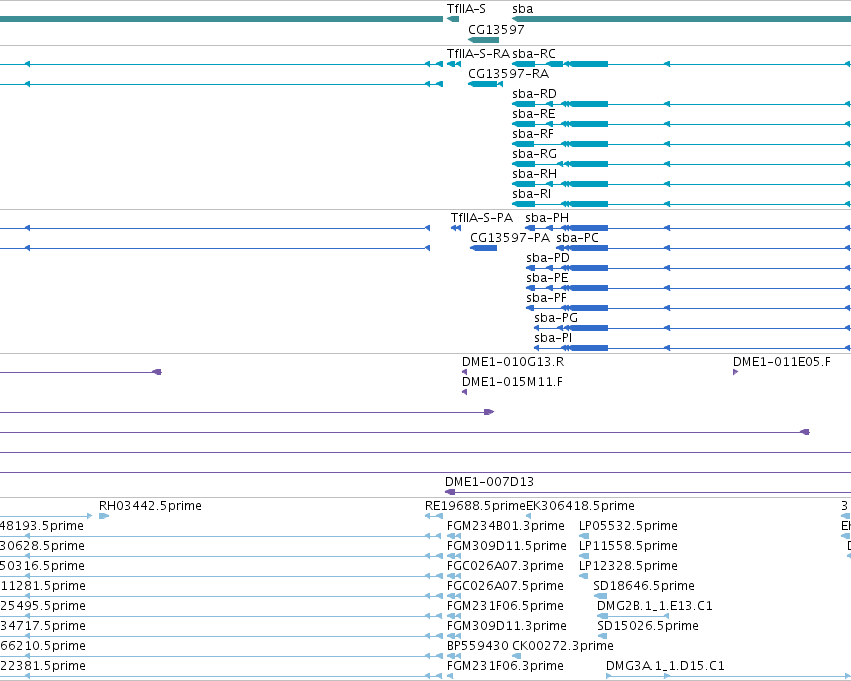Screen dimensions: 851x681
Task: Click the RE19688.5prime EST label
Action: (475, 506)
